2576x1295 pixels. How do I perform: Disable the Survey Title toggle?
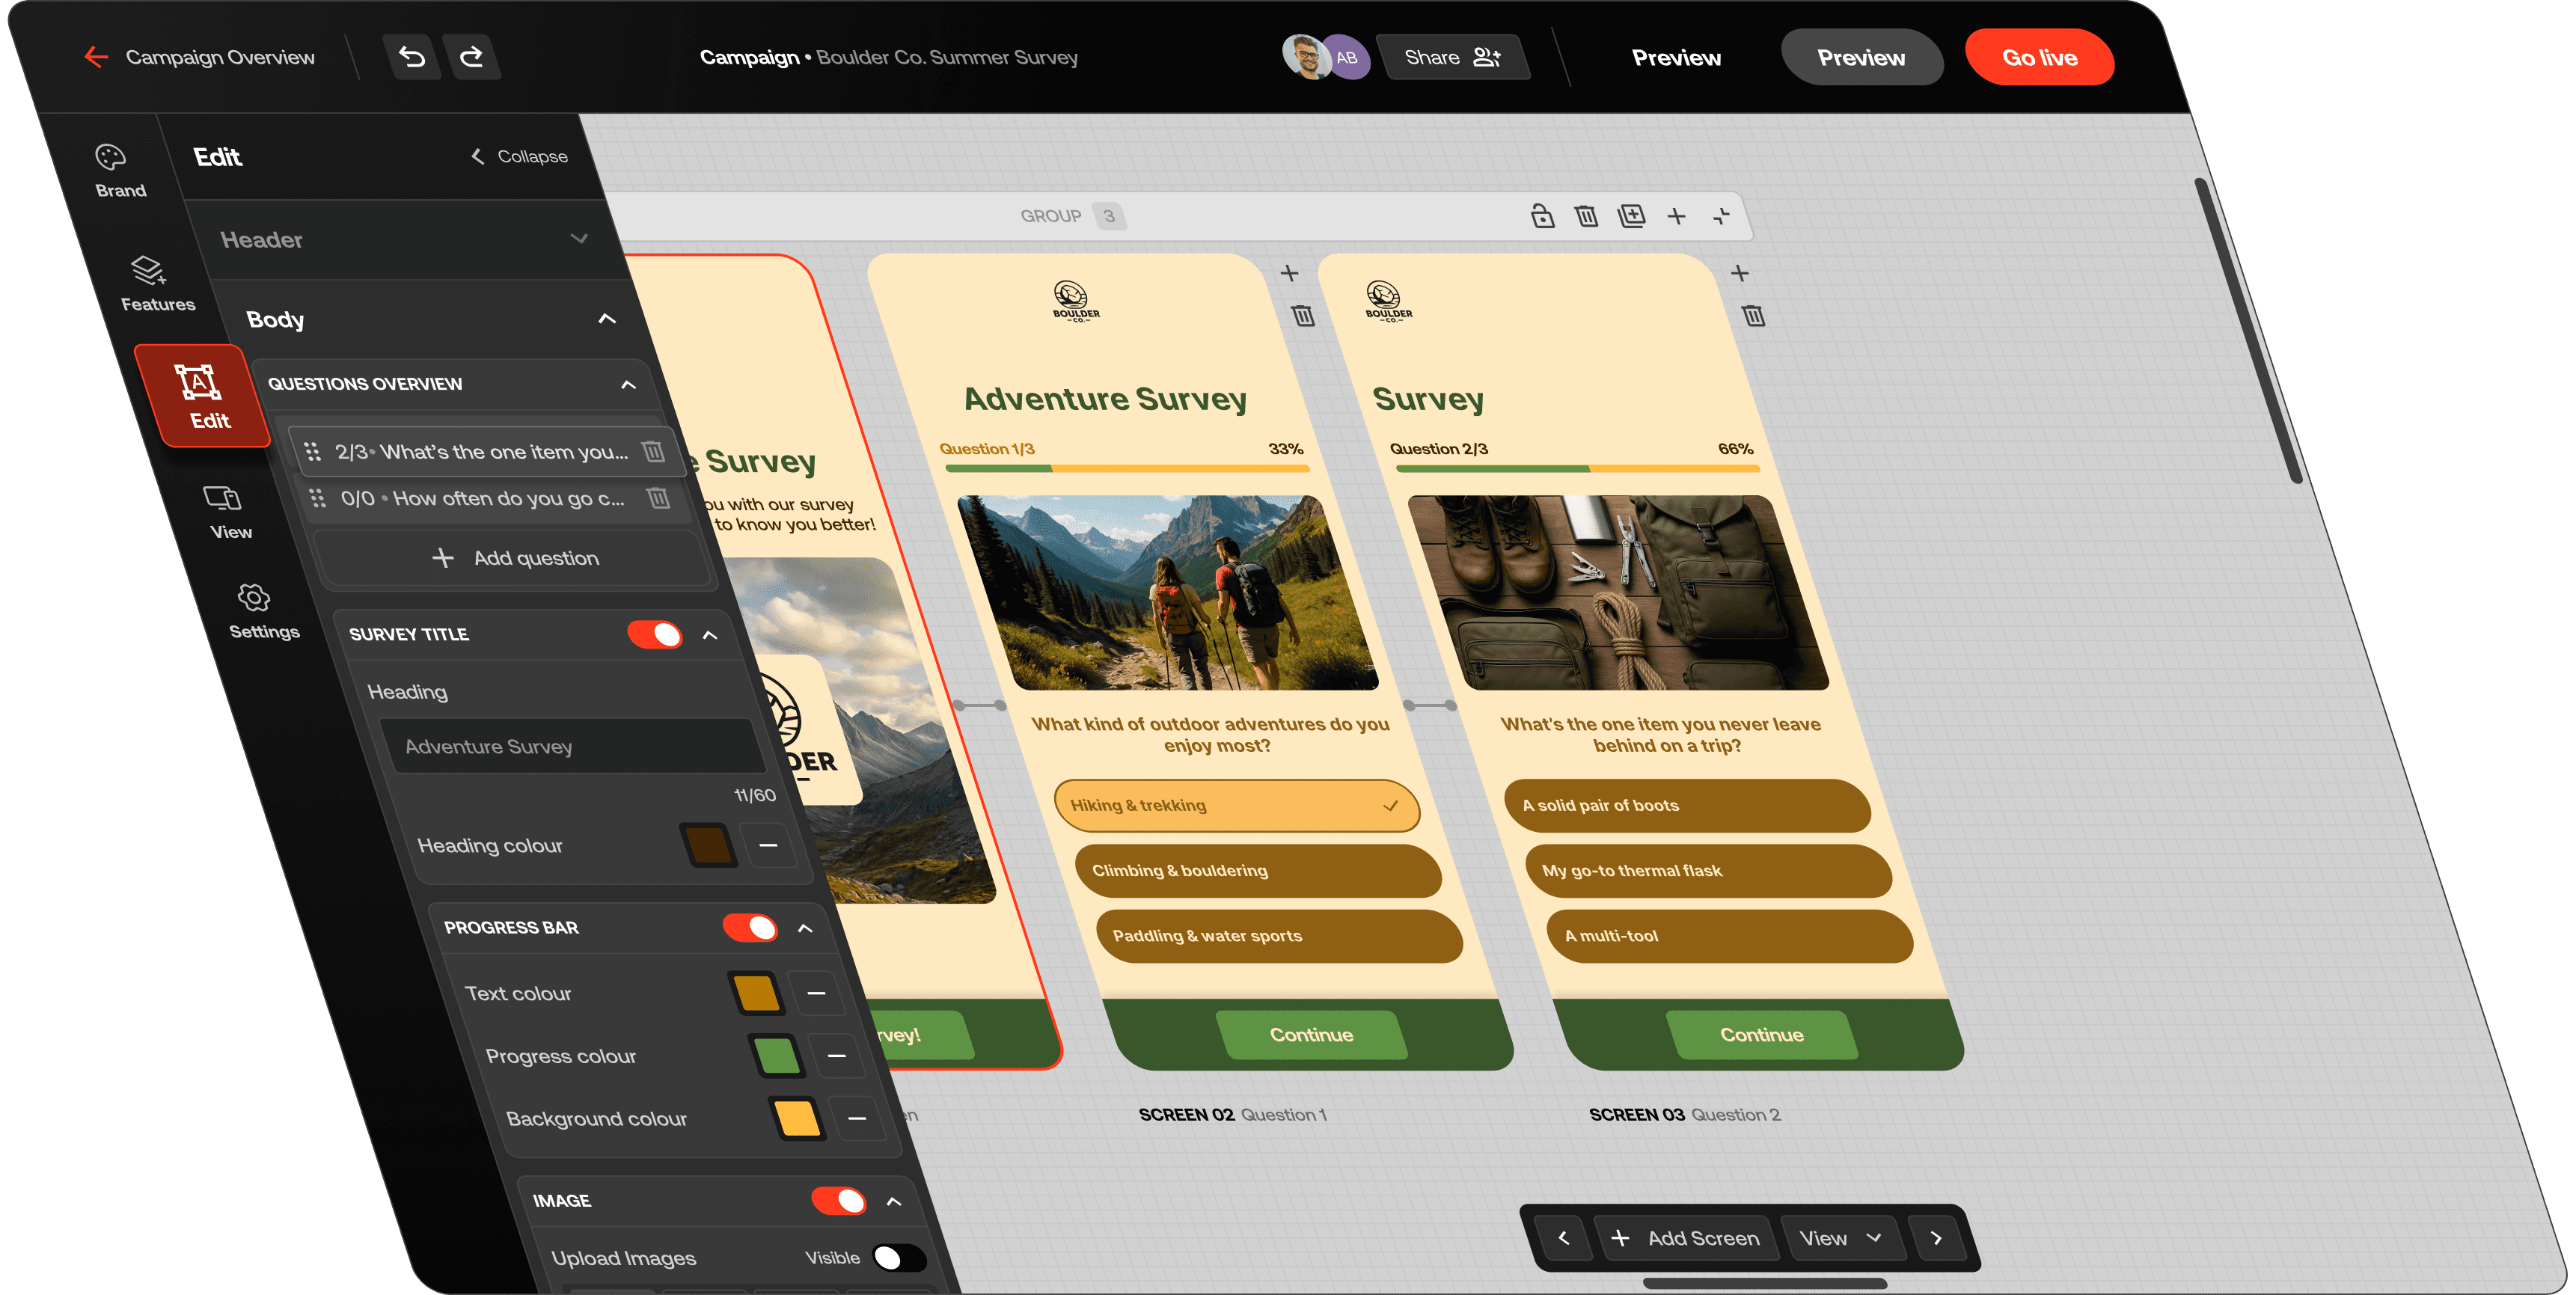tap(655, 634)
